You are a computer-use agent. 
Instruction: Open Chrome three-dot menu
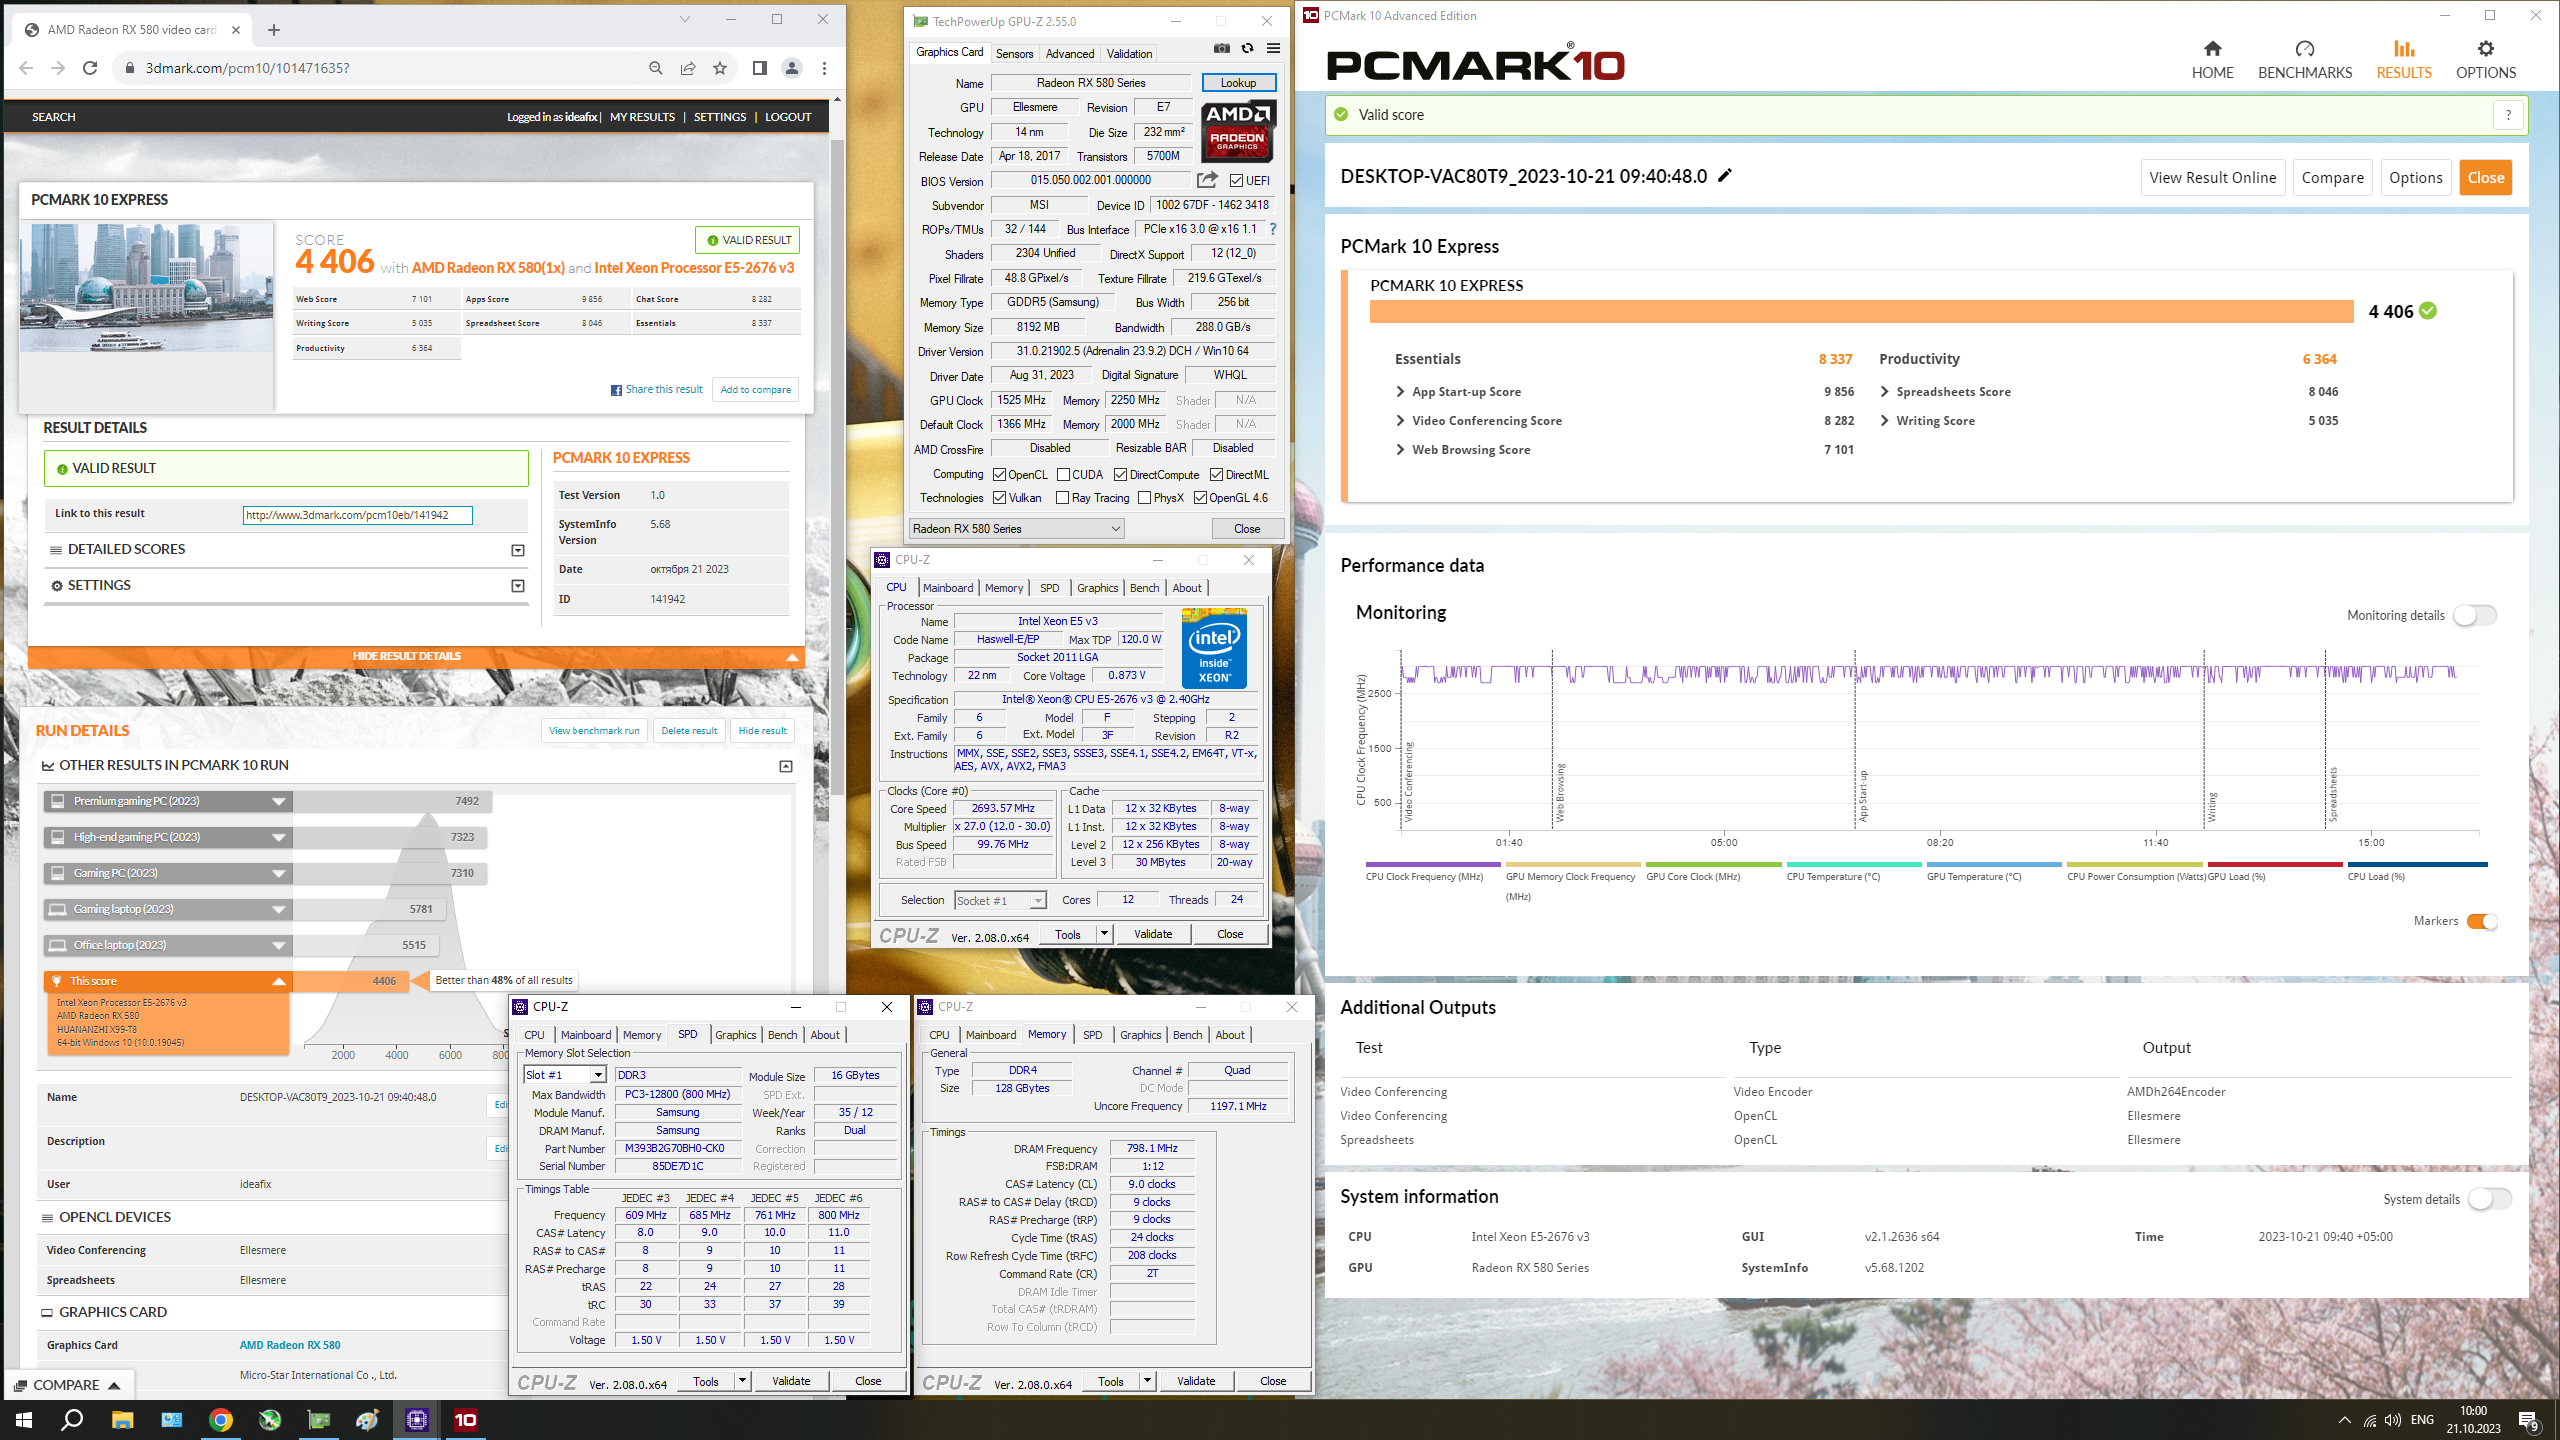click(x=824, y=68)
